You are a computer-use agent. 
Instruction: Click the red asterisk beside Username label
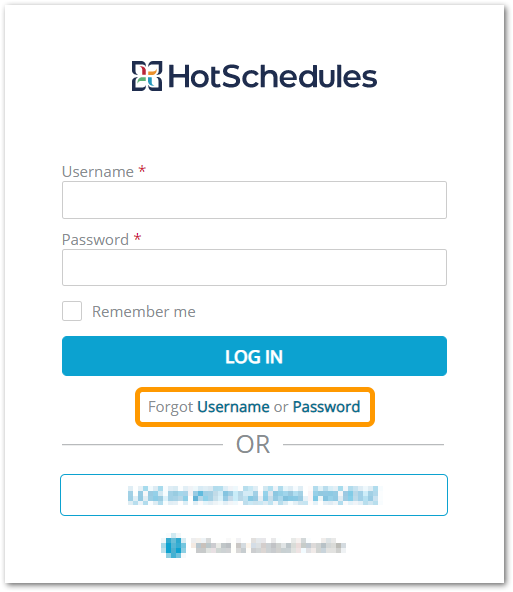coord(142,169)
